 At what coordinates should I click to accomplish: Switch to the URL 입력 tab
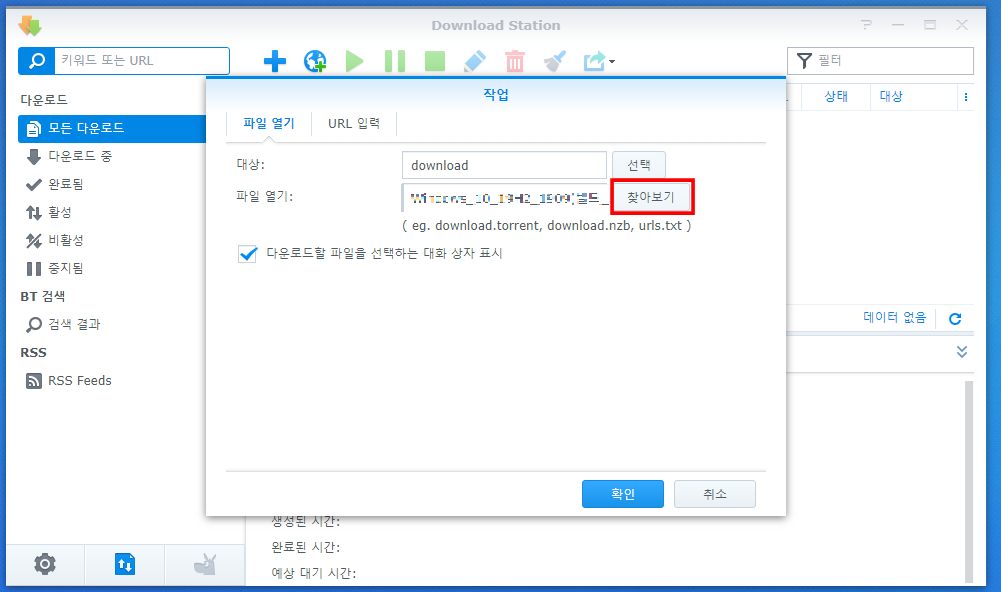[354, 123]
